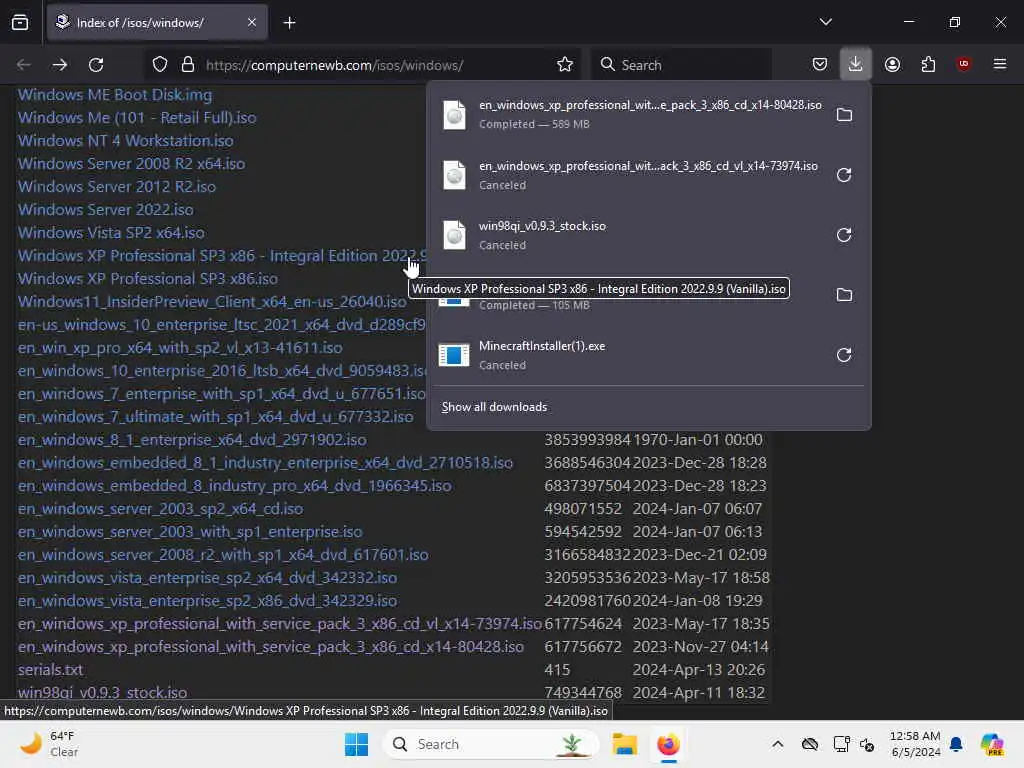
Task: Open Windows11_InsiderPreview_Client_x64 iso link
Action: click(x=212, y=302)
